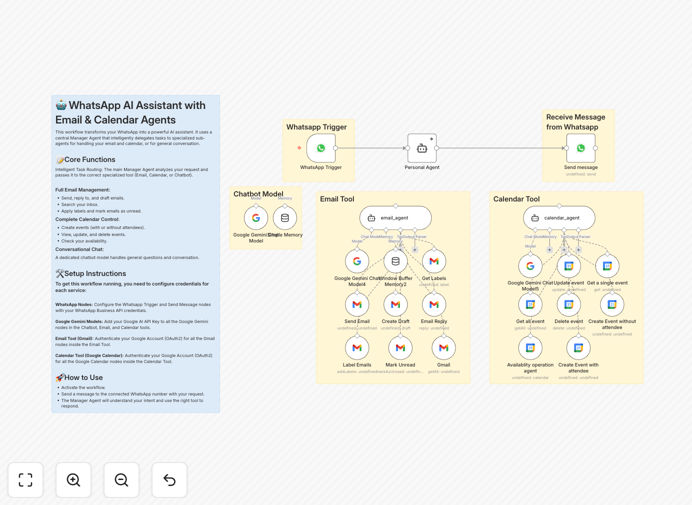Zoom in on the workflow canvas
This screenshot has width=692, height=505.
(x=73, y=480)
